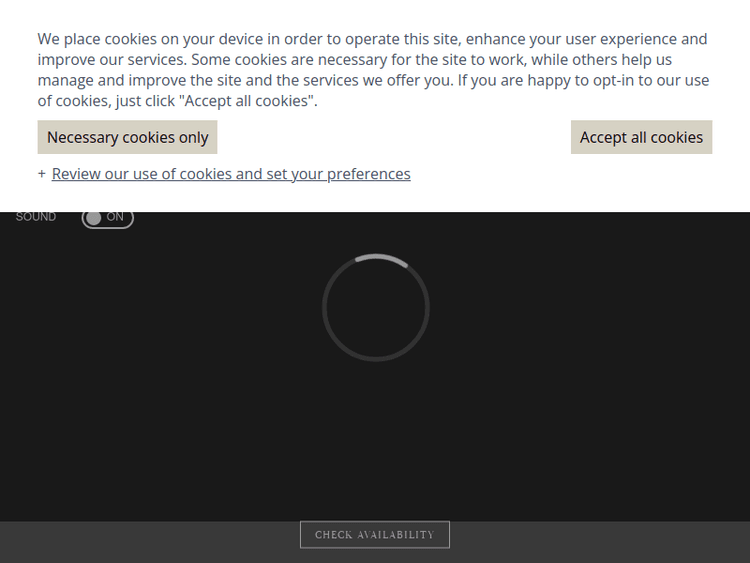This screenshot has width=750, height=563.
Task: Click the "ON" label inside the sound toggle
Action: 115,217
